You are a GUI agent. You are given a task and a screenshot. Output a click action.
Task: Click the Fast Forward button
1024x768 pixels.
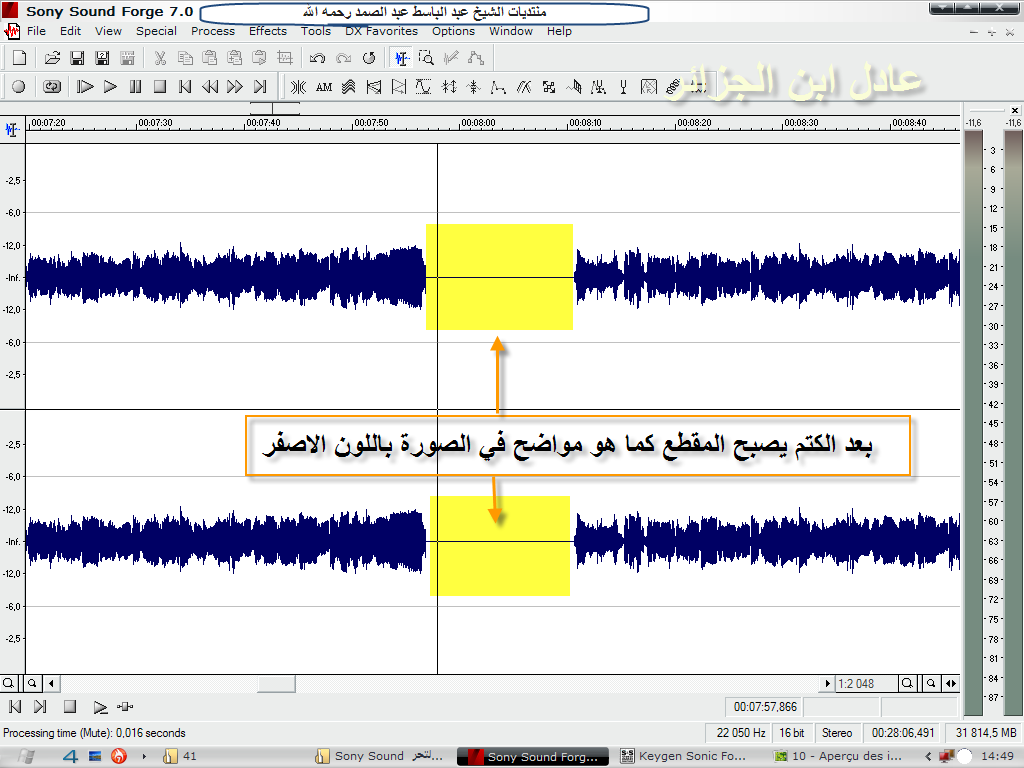[x=235, y=86]
